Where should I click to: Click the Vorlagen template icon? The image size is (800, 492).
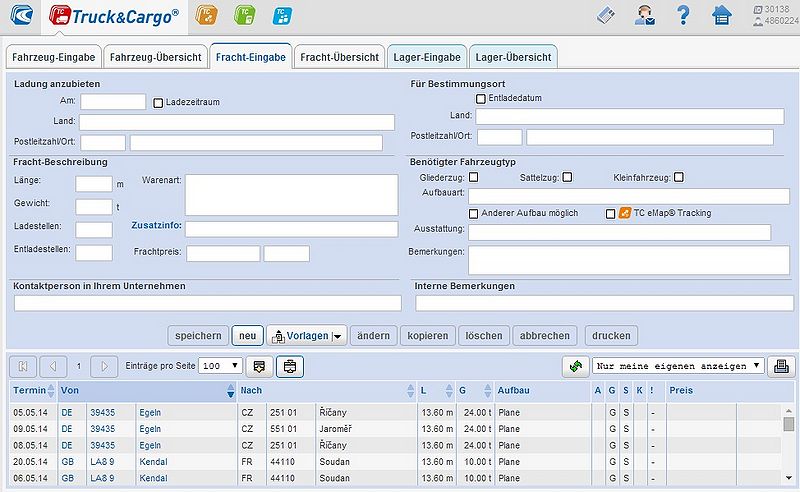click(278, 336)
